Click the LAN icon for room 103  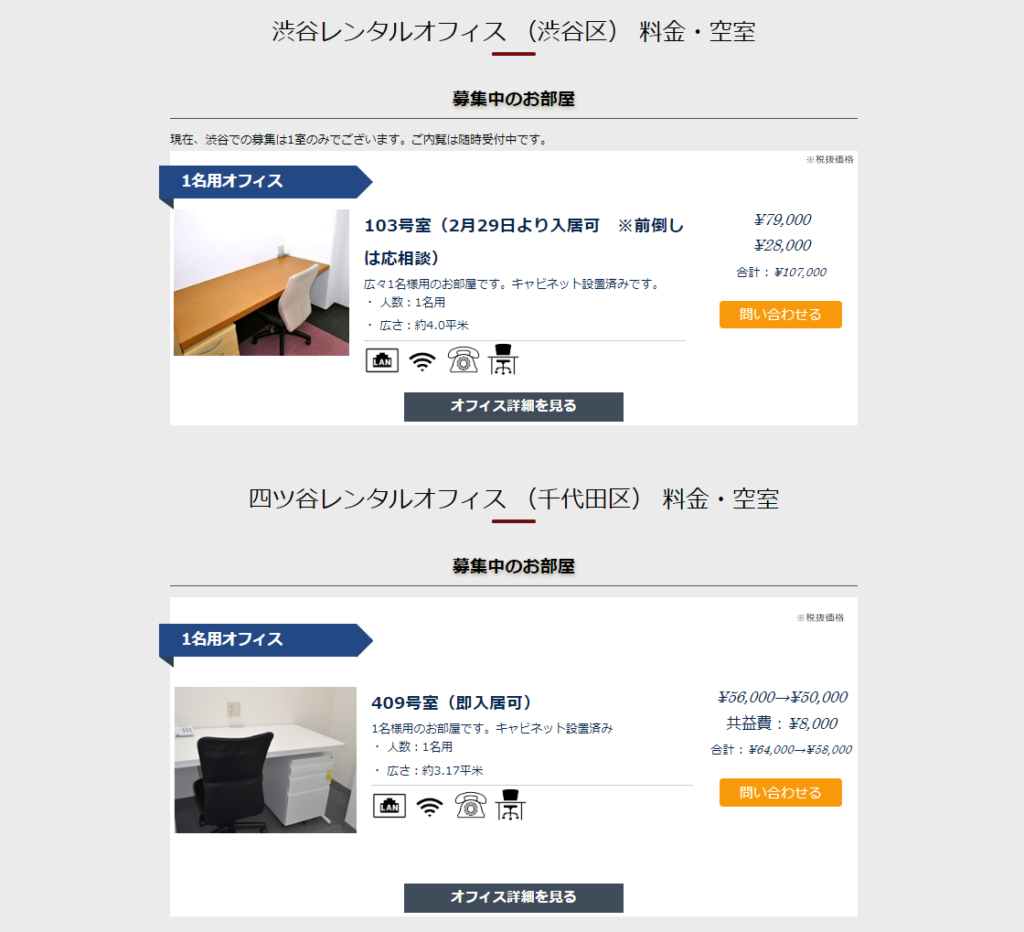coord(382,360)
